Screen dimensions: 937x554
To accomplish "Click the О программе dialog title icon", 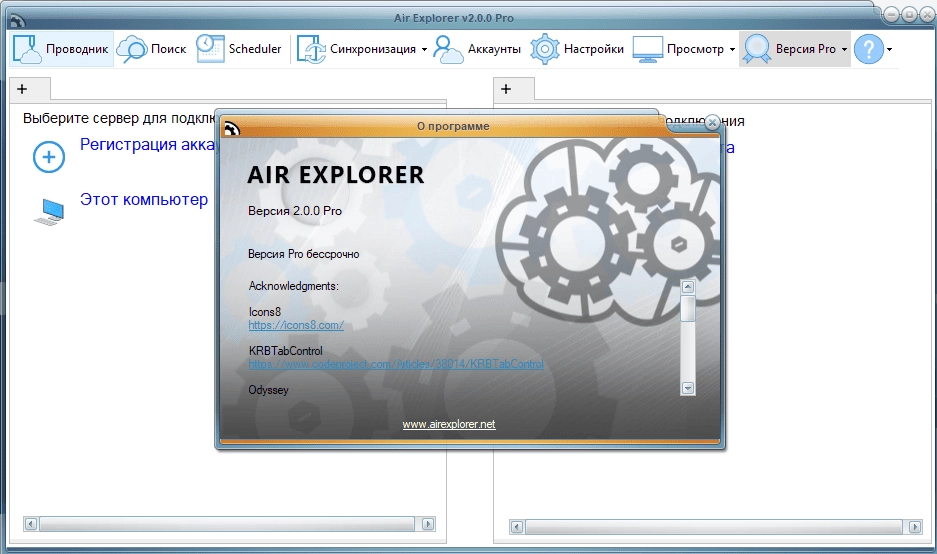I will click(x=231, y=128).
